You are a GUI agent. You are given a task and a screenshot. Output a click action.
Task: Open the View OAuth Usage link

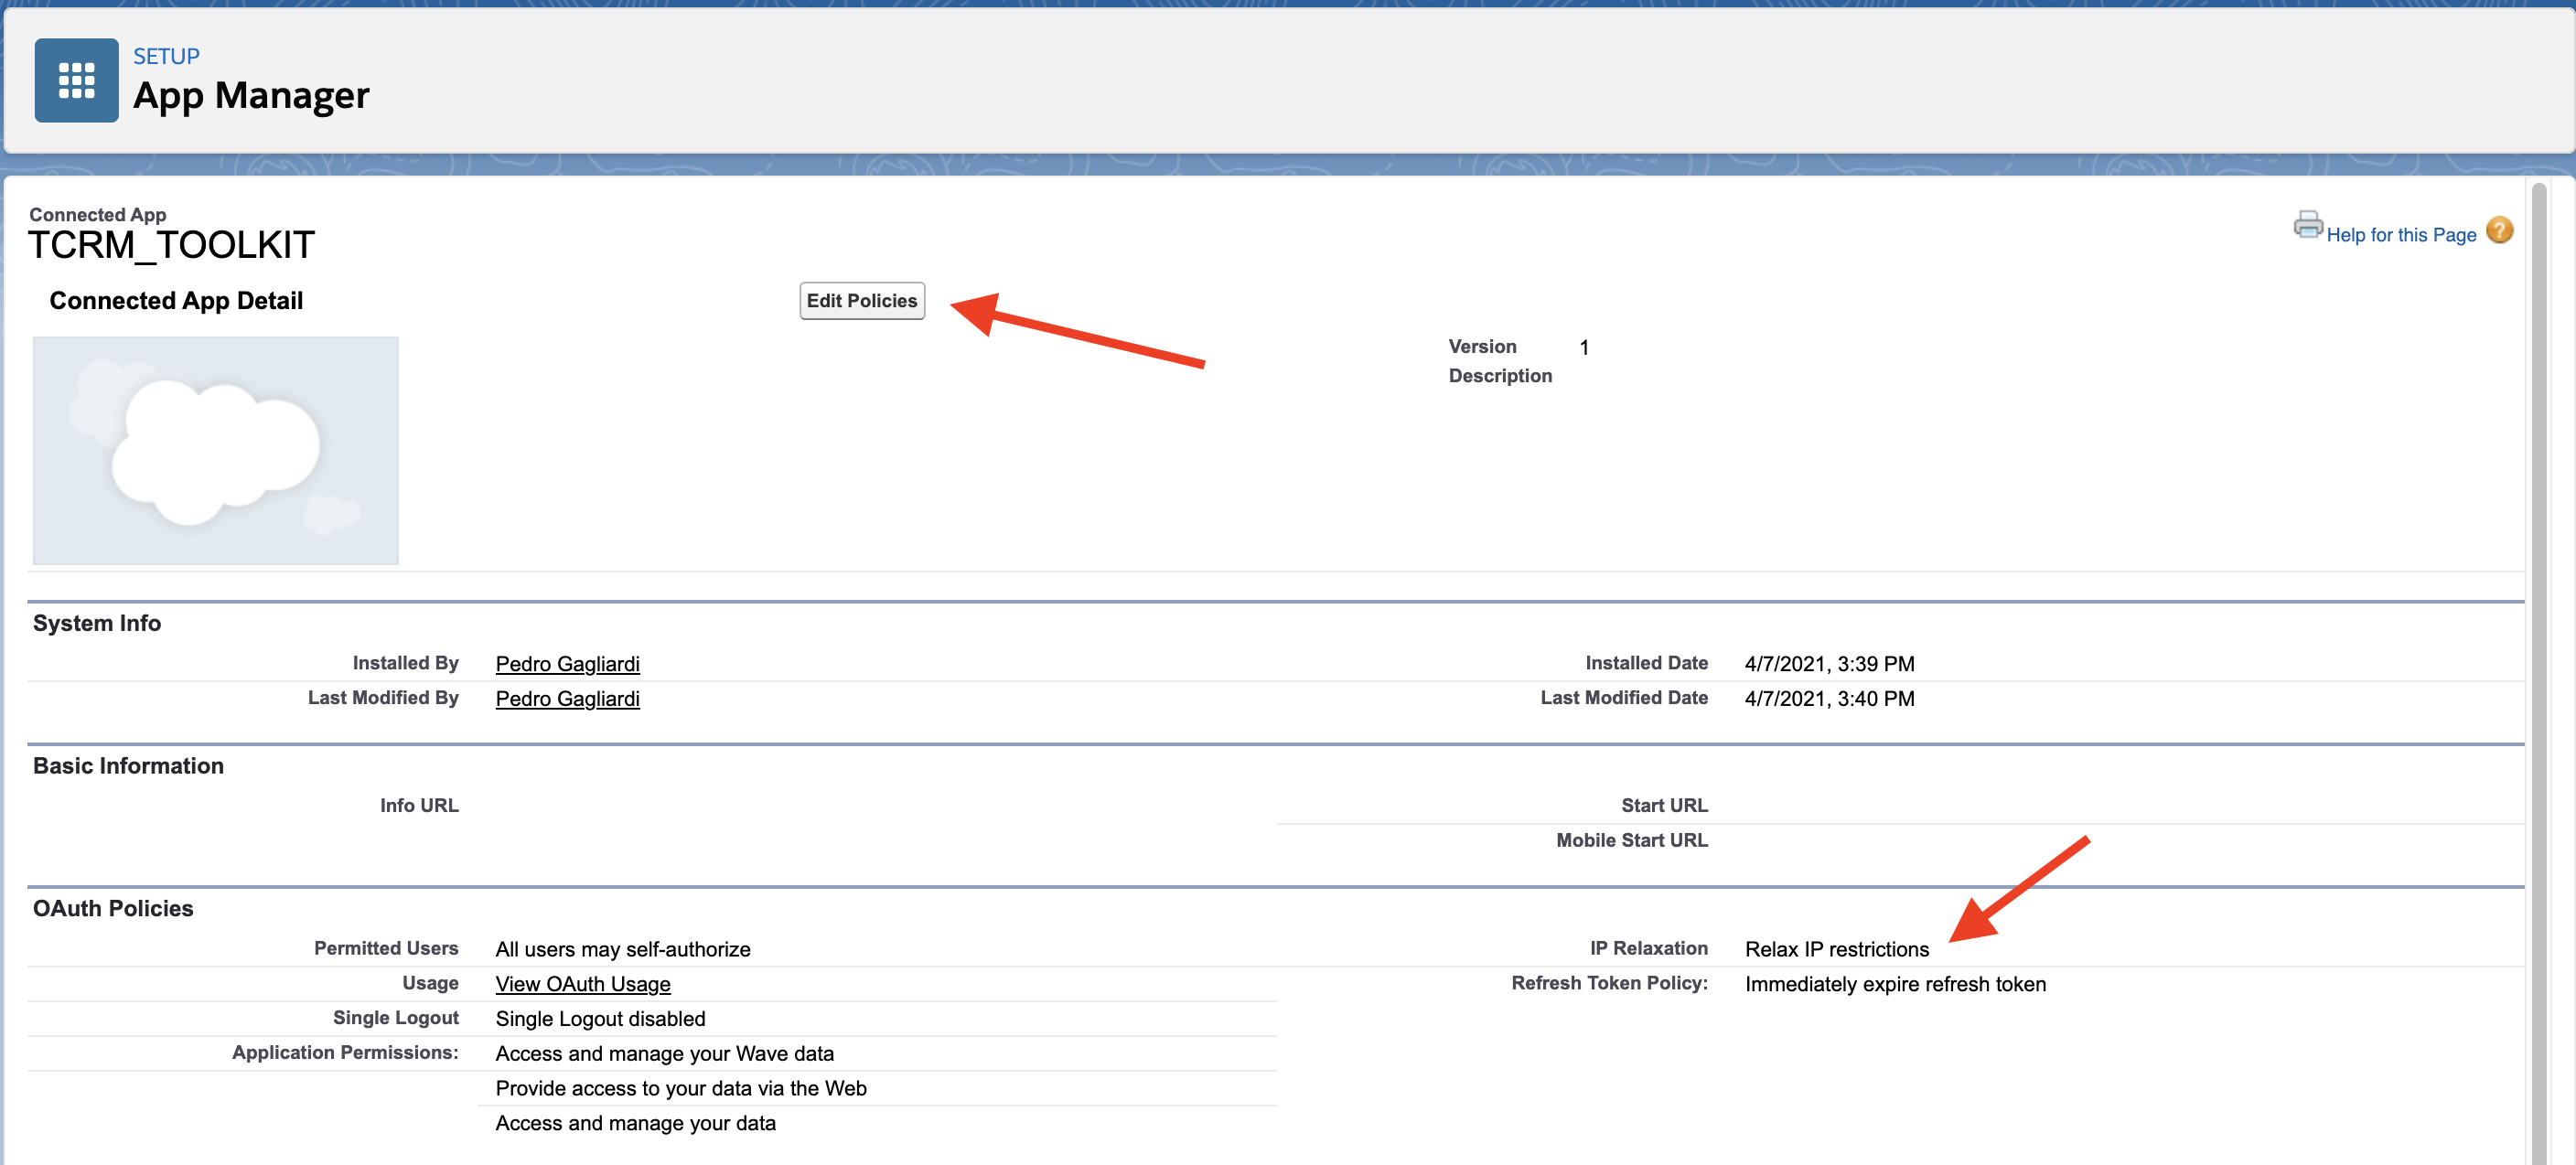click(x=582, y=984)
